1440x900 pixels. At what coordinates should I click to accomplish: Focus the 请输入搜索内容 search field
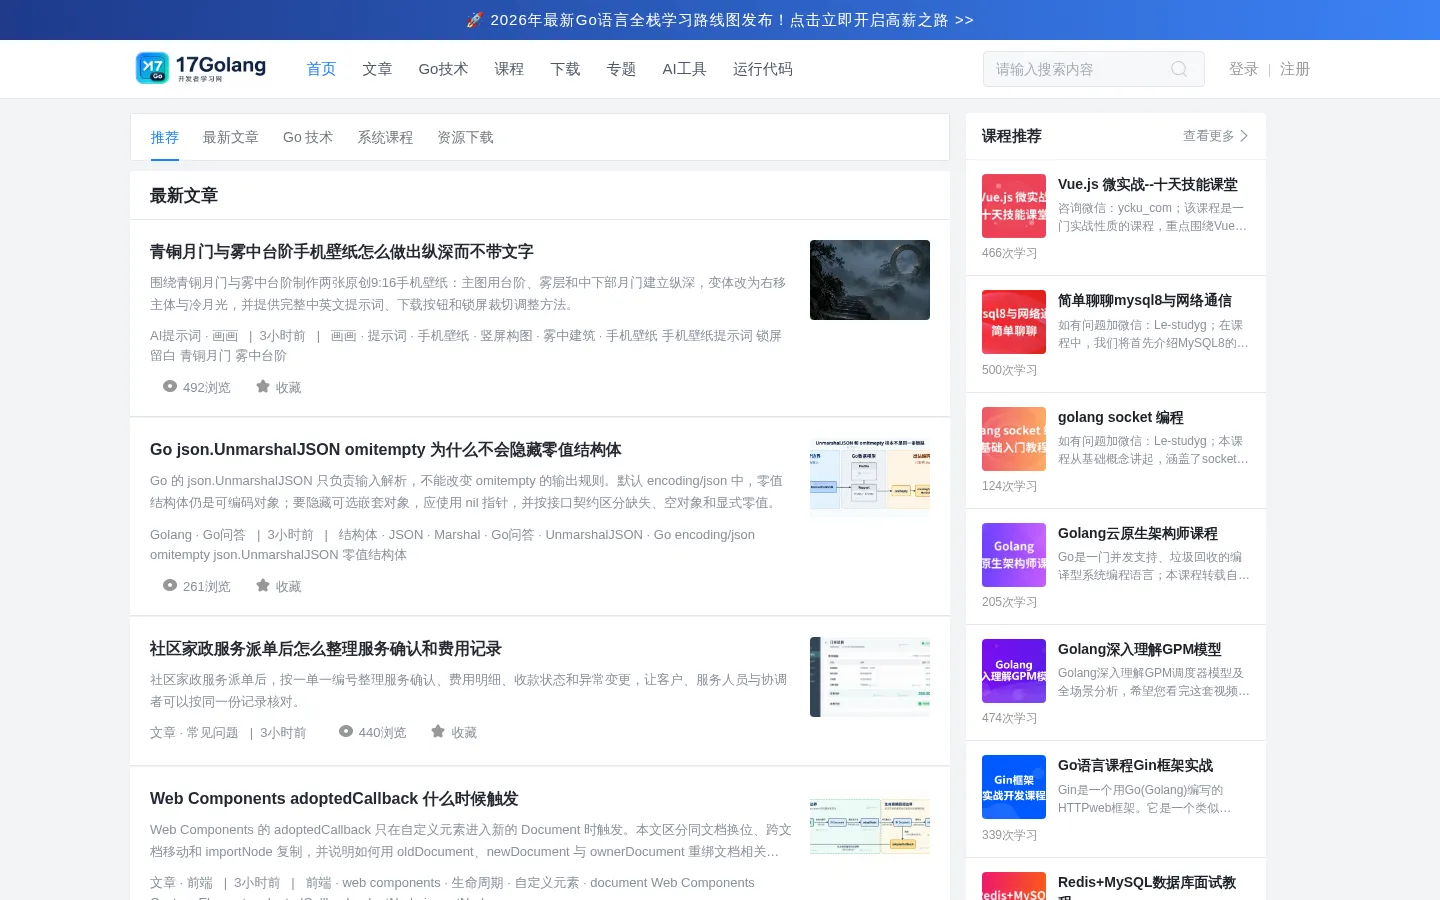pos(1094,69)
